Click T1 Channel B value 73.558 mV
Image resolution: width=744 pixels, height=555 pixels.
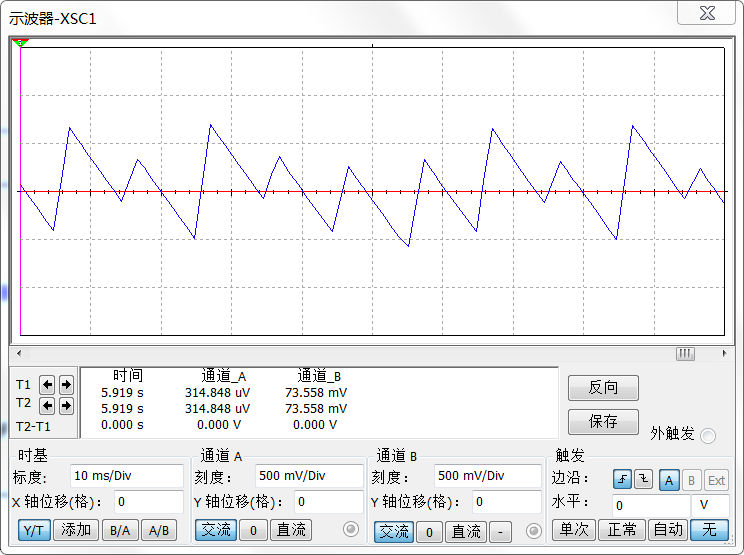[316, 393]
